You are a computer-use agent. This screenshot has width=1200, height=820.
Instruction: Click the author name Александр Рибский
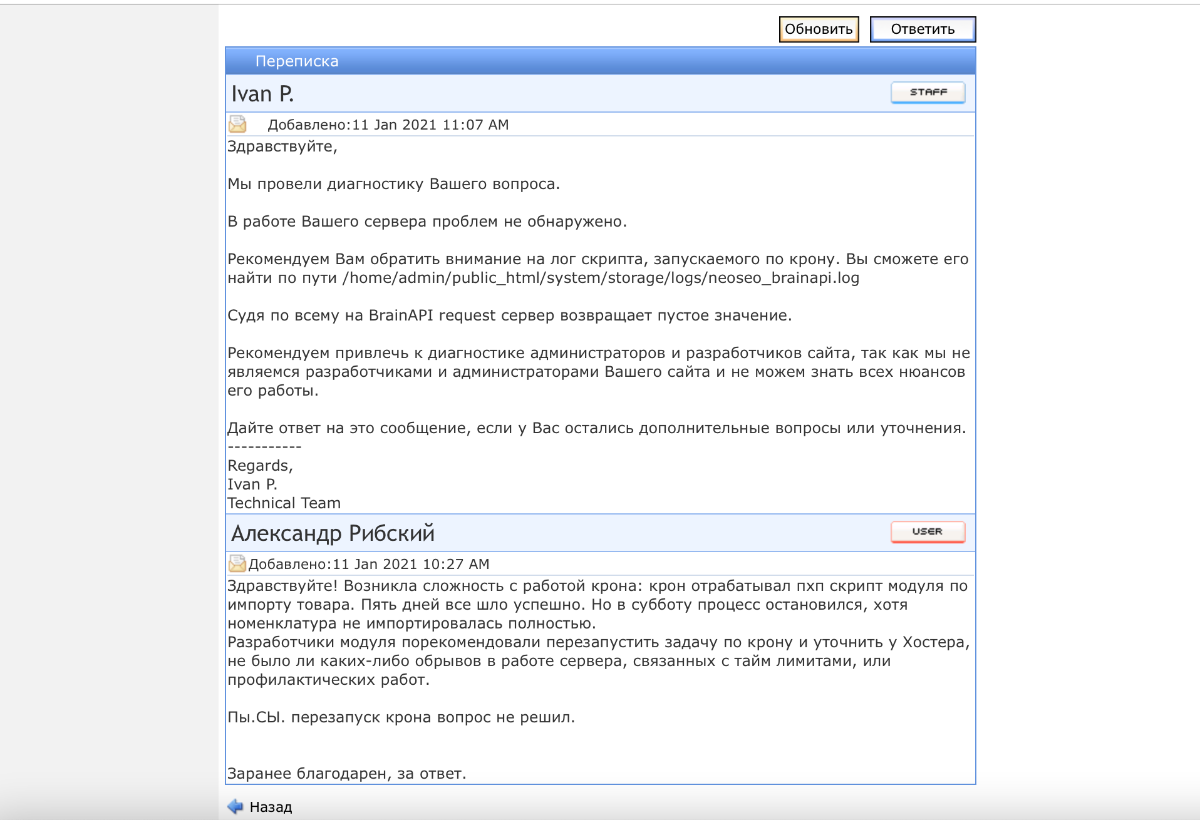point(333,533)
